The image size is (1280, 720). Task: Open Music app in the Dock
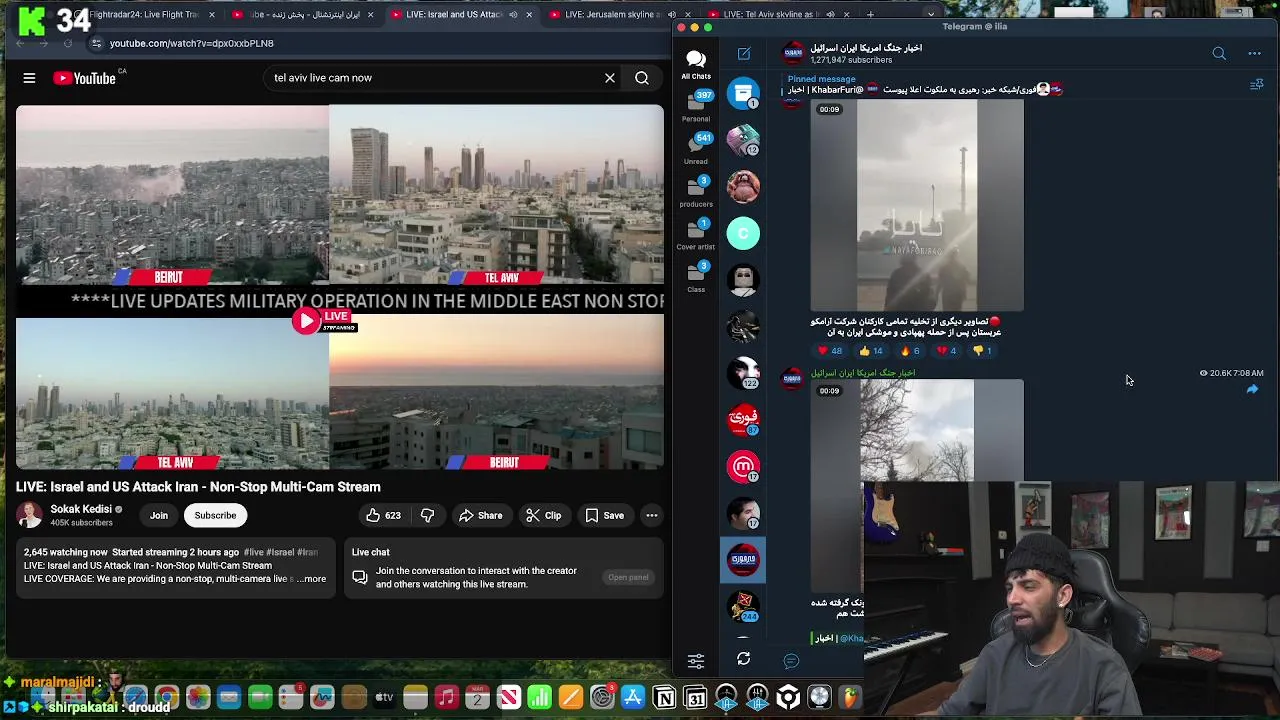click(446, 697)
